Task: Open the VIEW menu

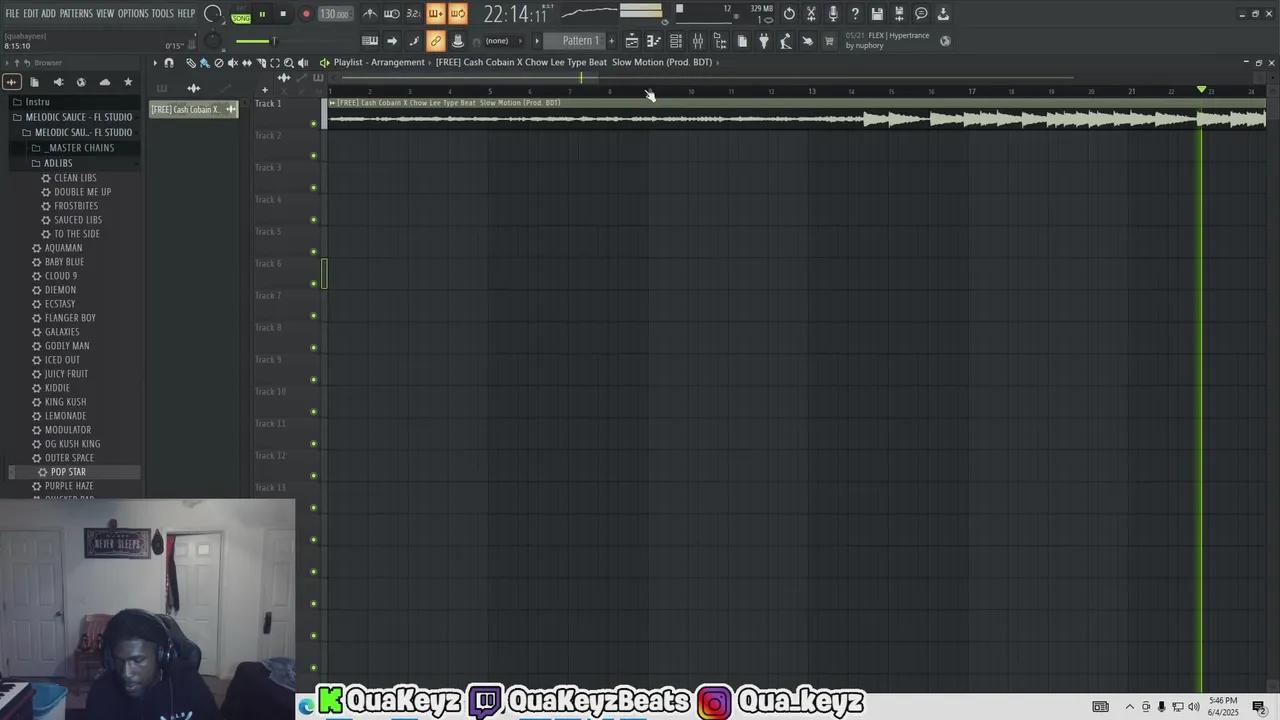Action: coord(105,14)
